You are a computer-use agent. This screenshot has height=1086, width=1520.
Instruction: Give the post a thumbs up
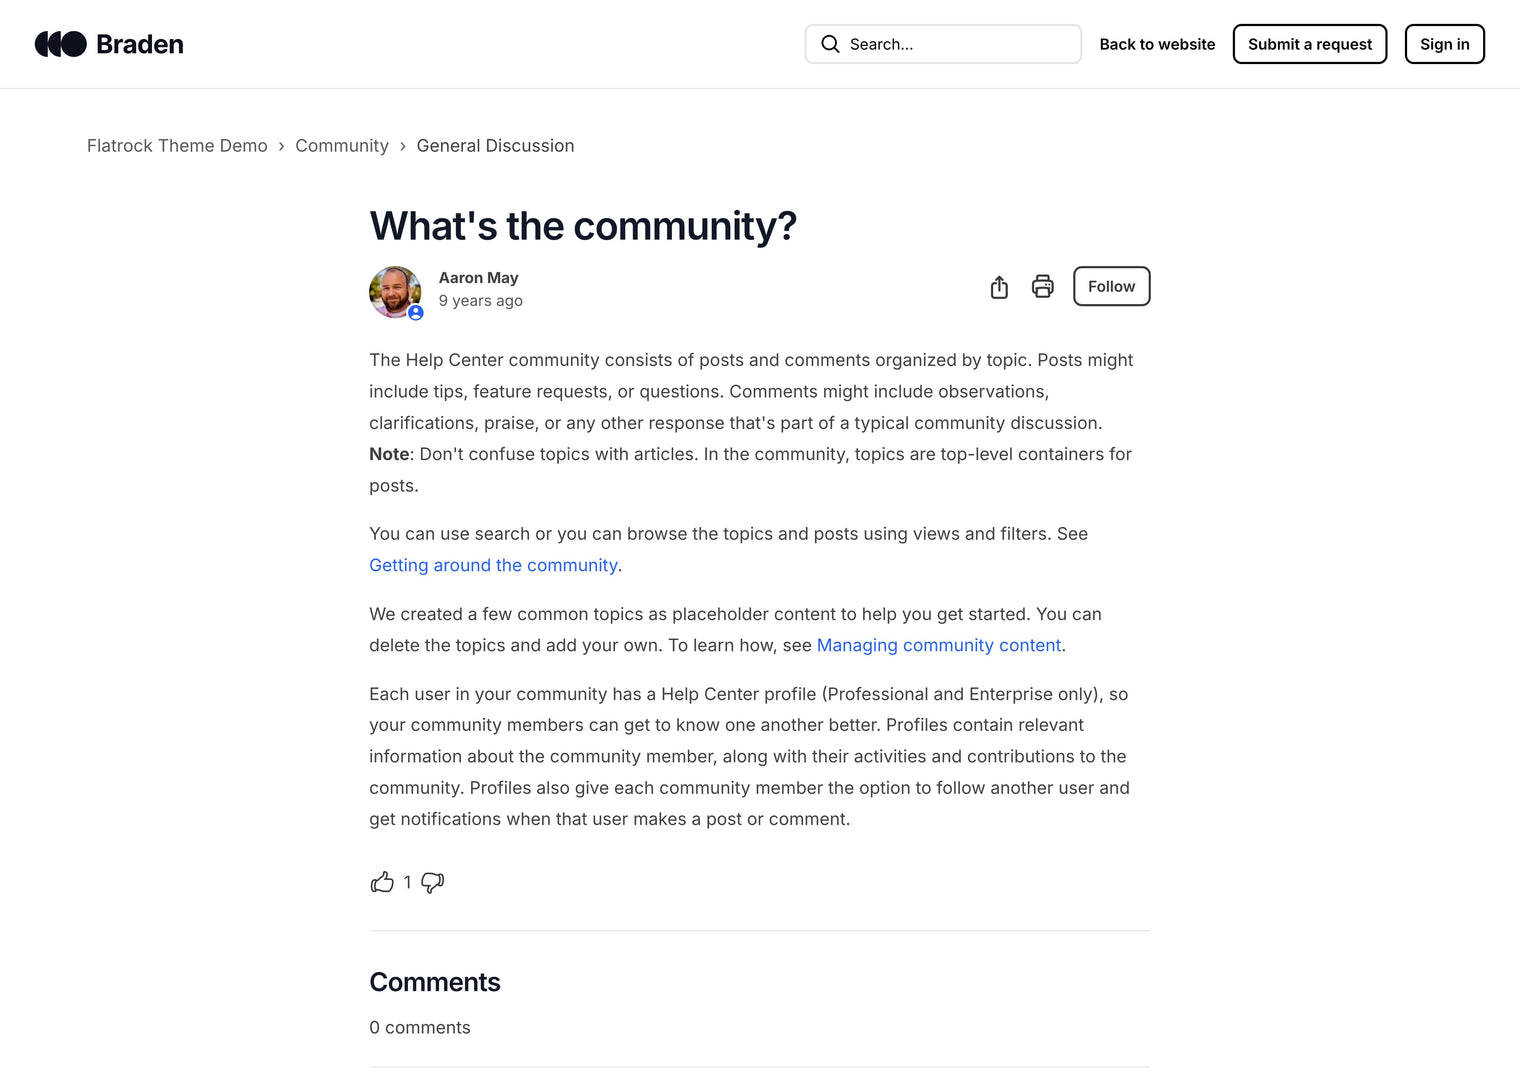coord(383,882)
